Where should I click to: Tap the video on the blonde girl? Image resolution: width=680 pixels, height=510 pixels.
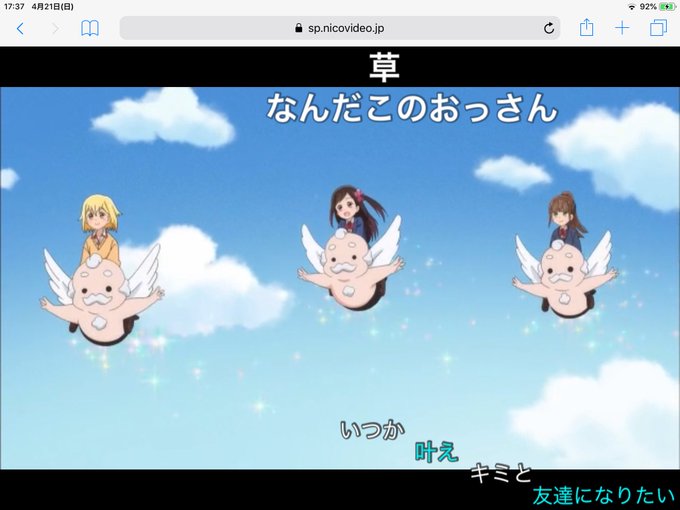pos(100,229)
